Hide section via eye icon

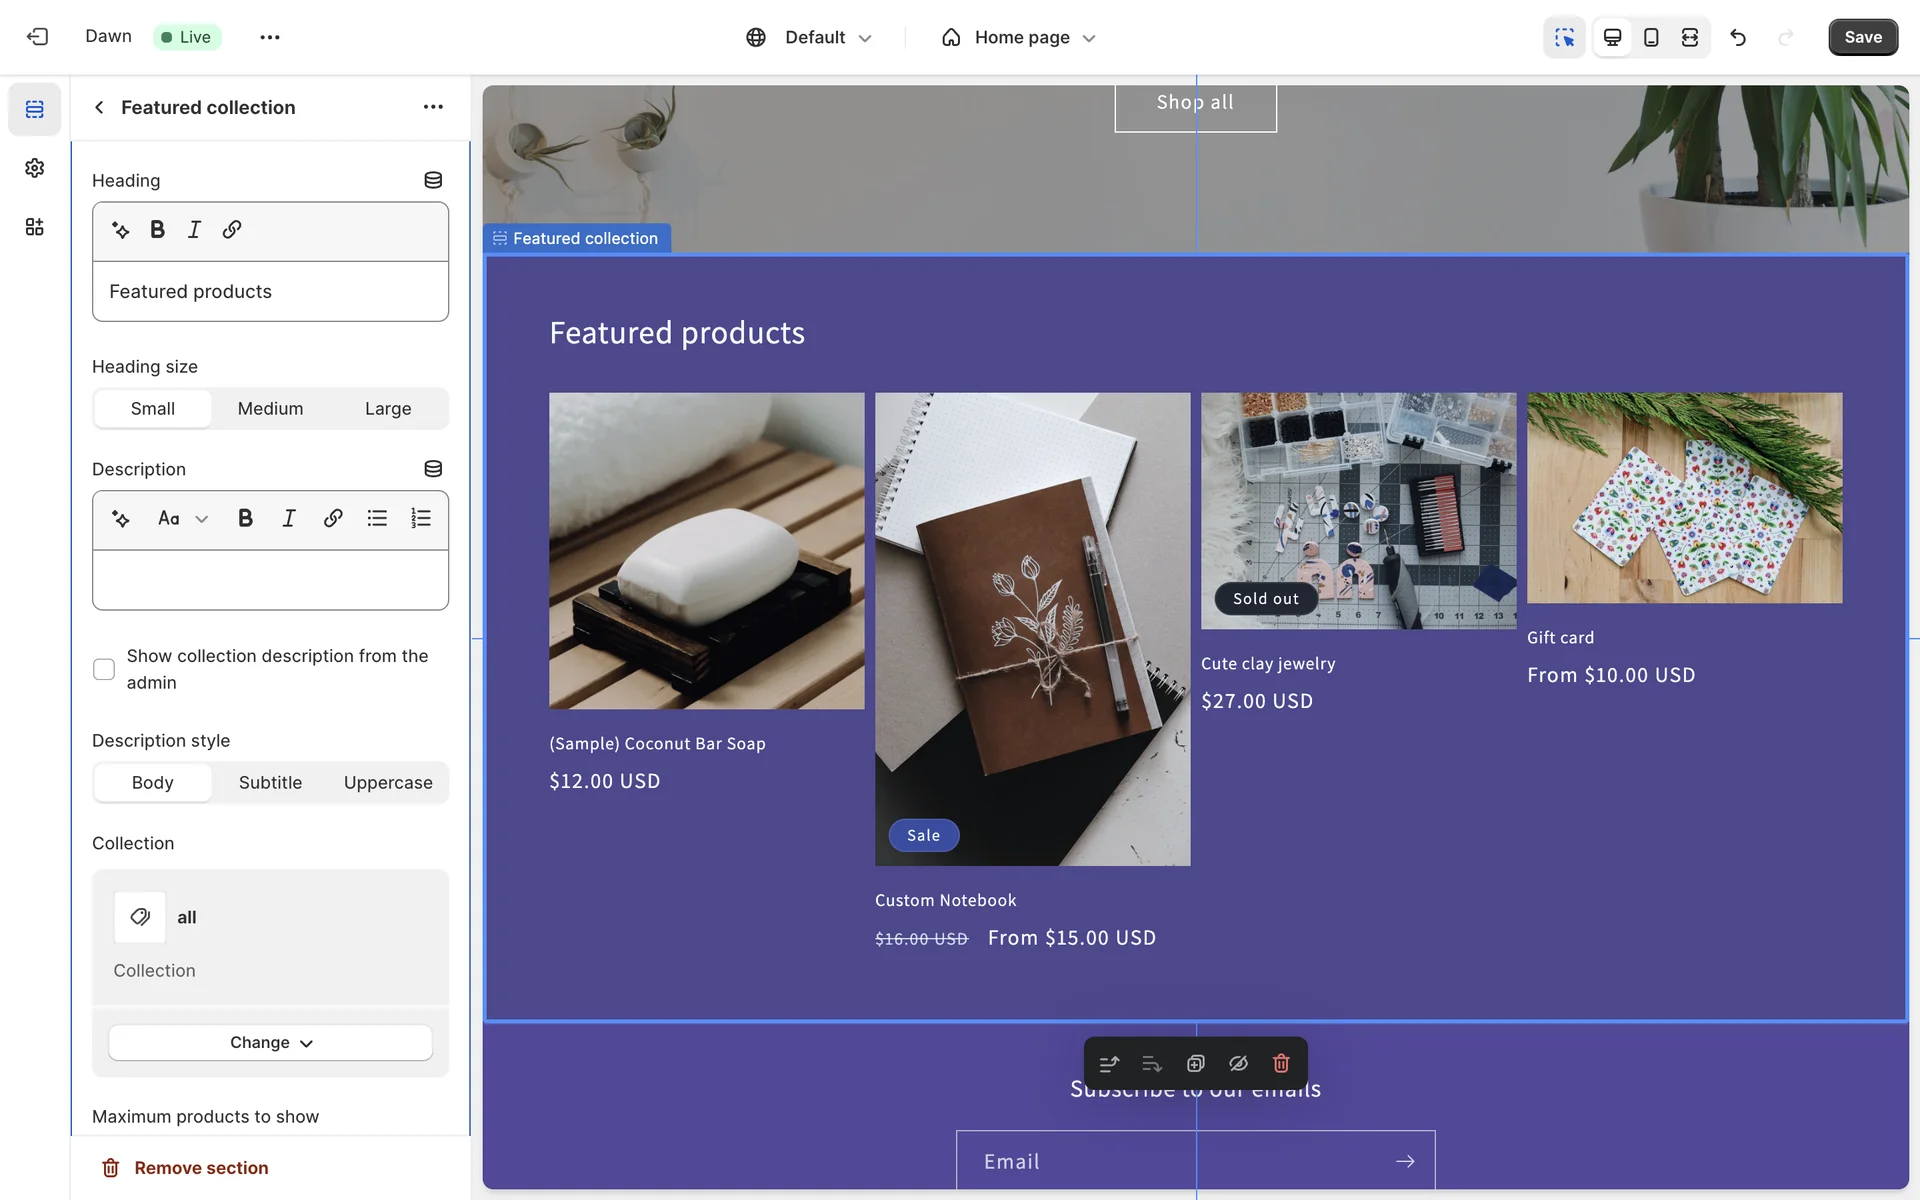tap(1238, 1063)
